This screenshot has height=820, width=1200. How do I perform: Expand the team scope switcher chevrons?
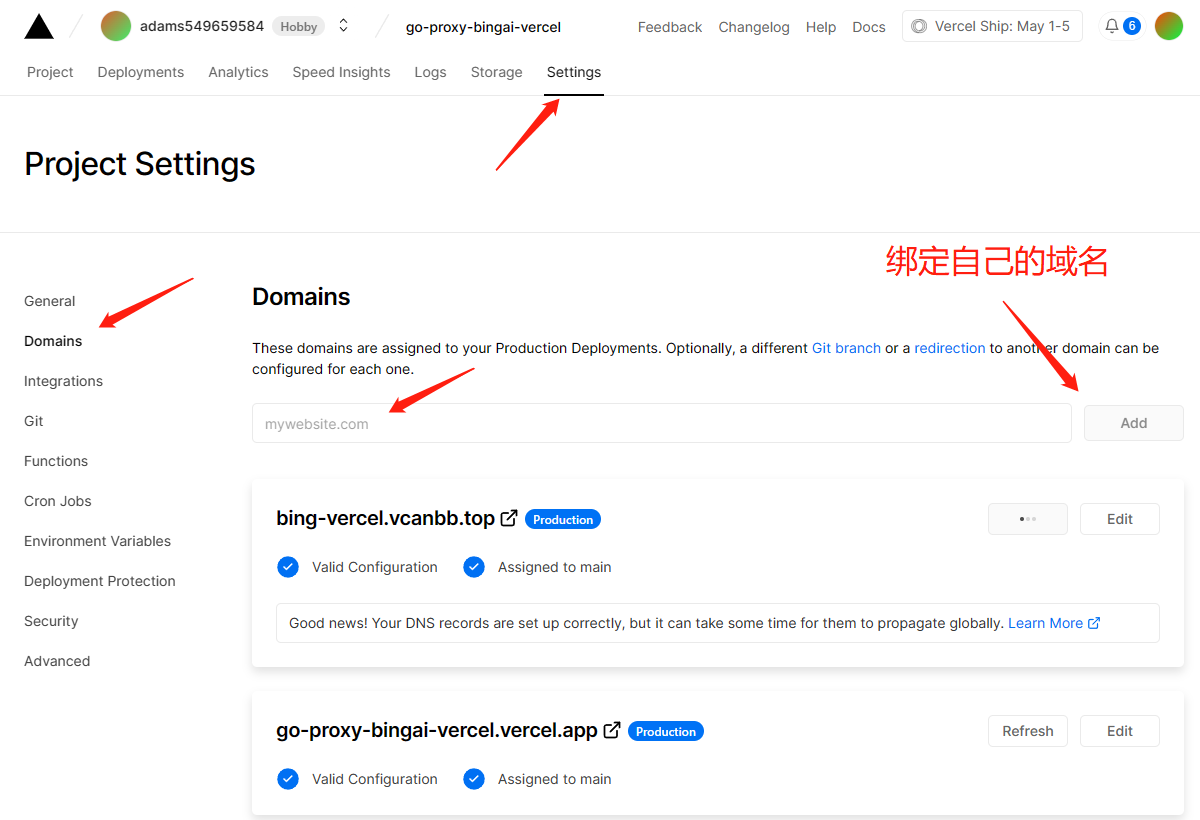click(x=344, y=26)
